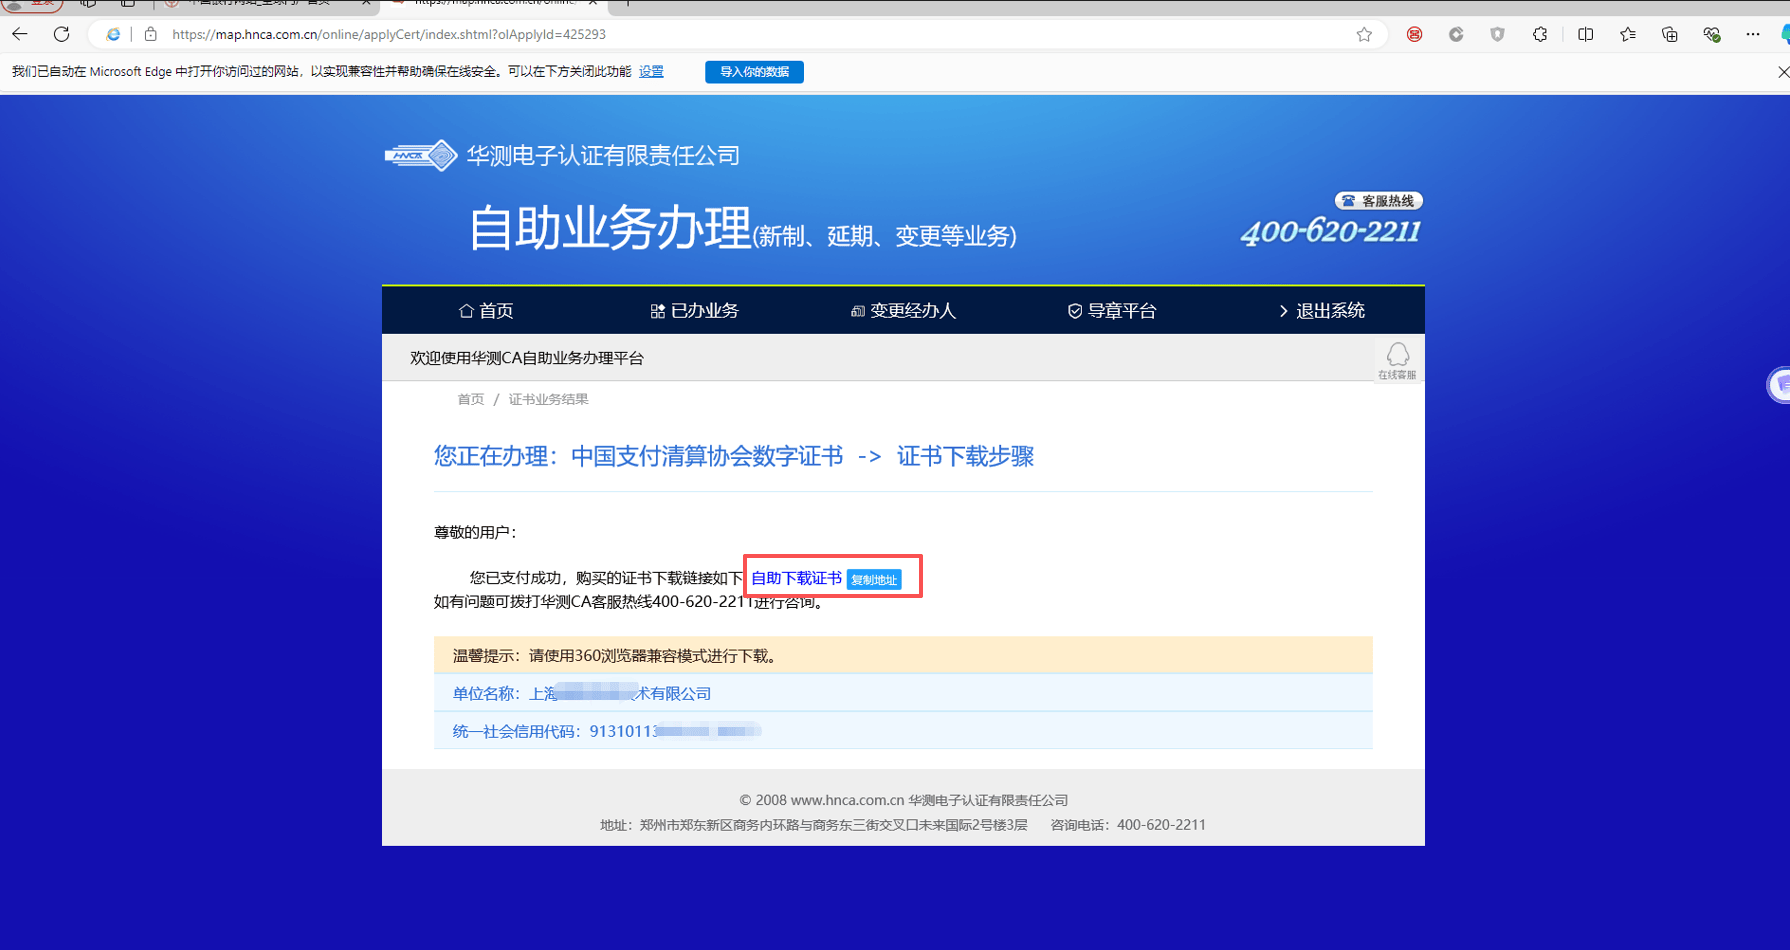Click the 温馨提示 notice row
1790x950 pixels.
[903, 655]
